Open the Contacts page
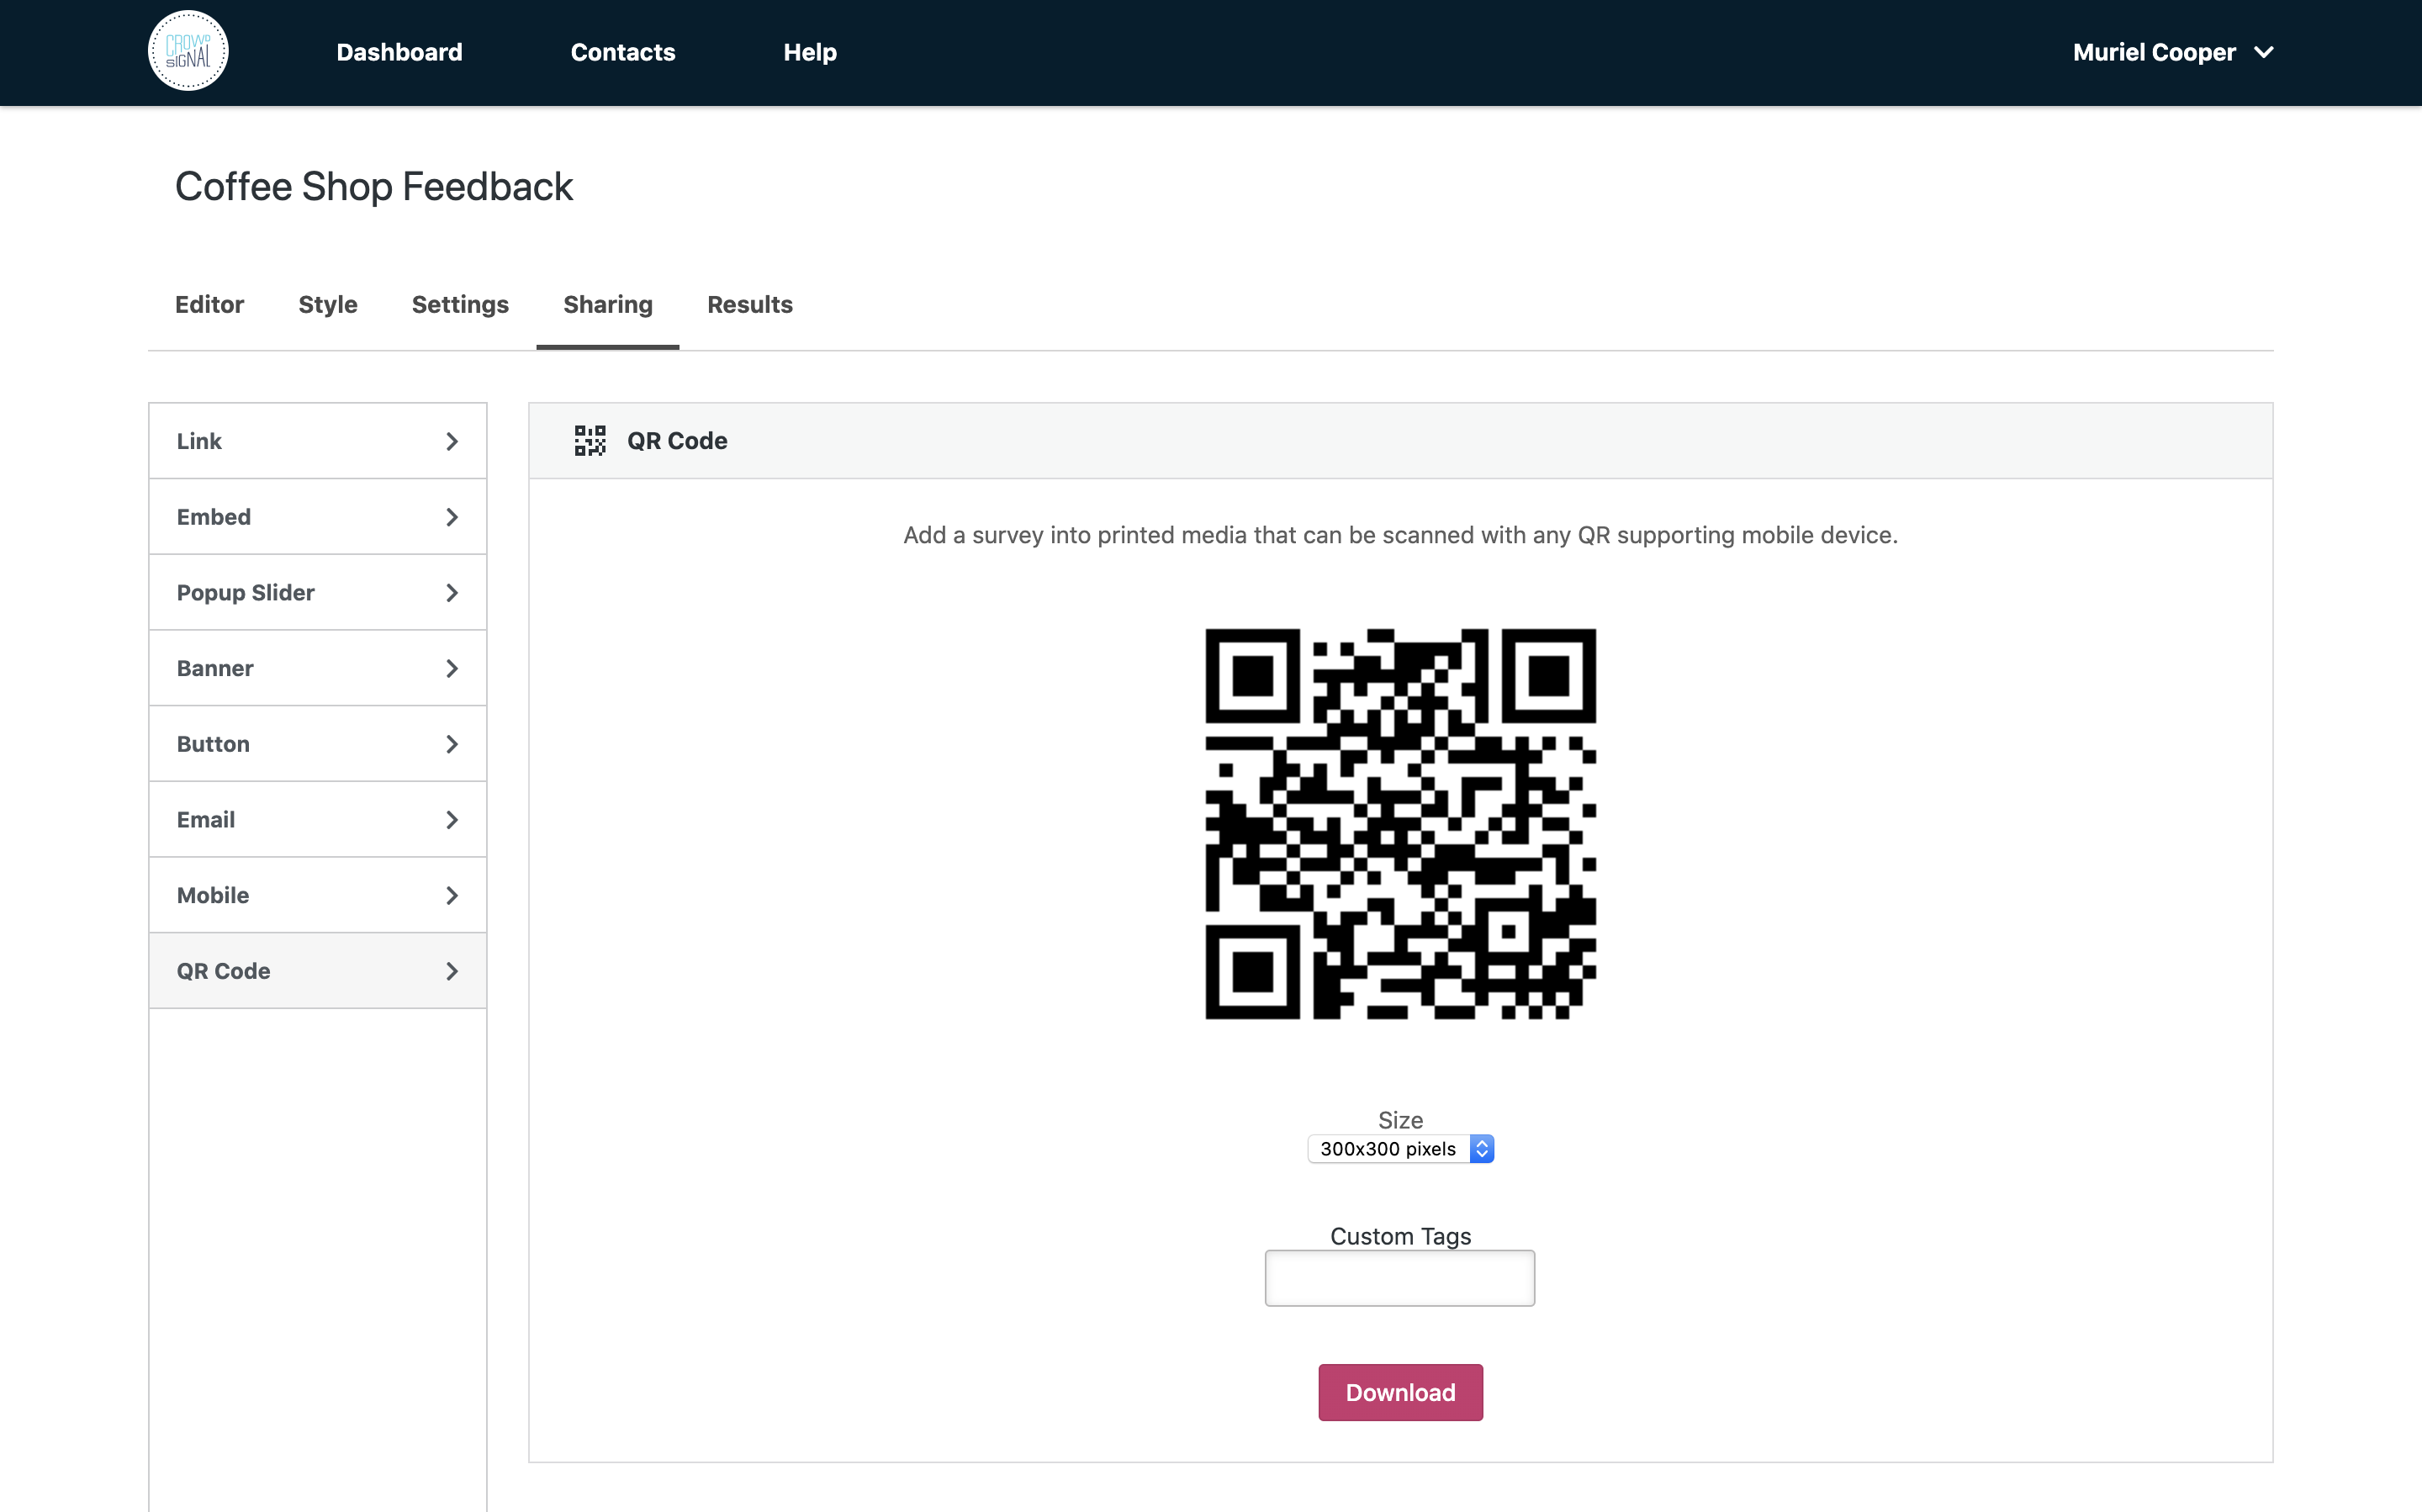 [622, 52]
